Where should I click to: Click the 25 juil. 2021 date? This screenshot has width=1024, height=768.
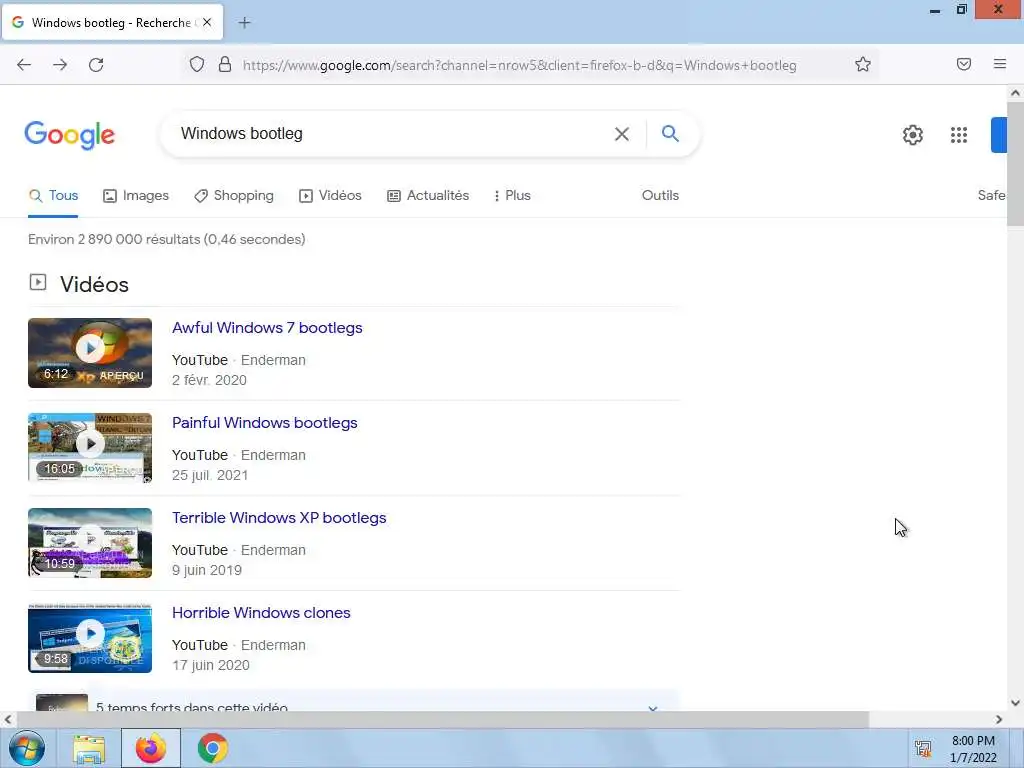210,475
